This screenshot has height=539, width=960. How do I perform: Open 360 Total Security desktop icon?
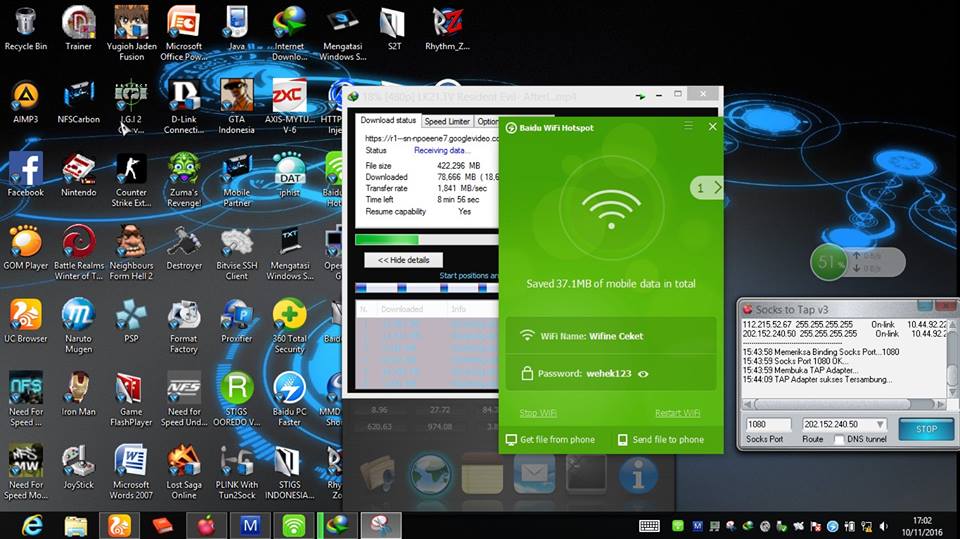289,326
